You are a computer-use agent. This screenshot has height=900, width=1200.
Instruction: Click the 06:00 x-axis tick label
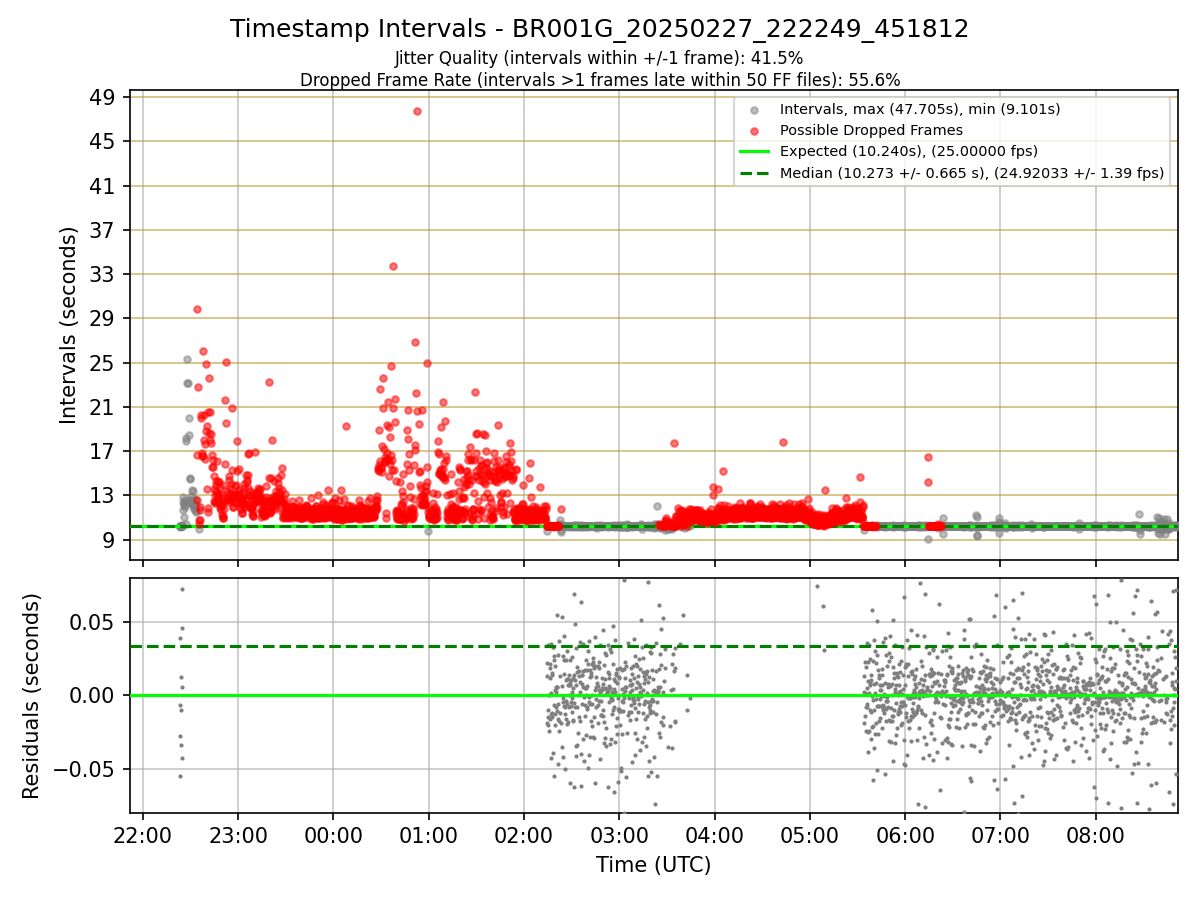click(x=905, y=836)
